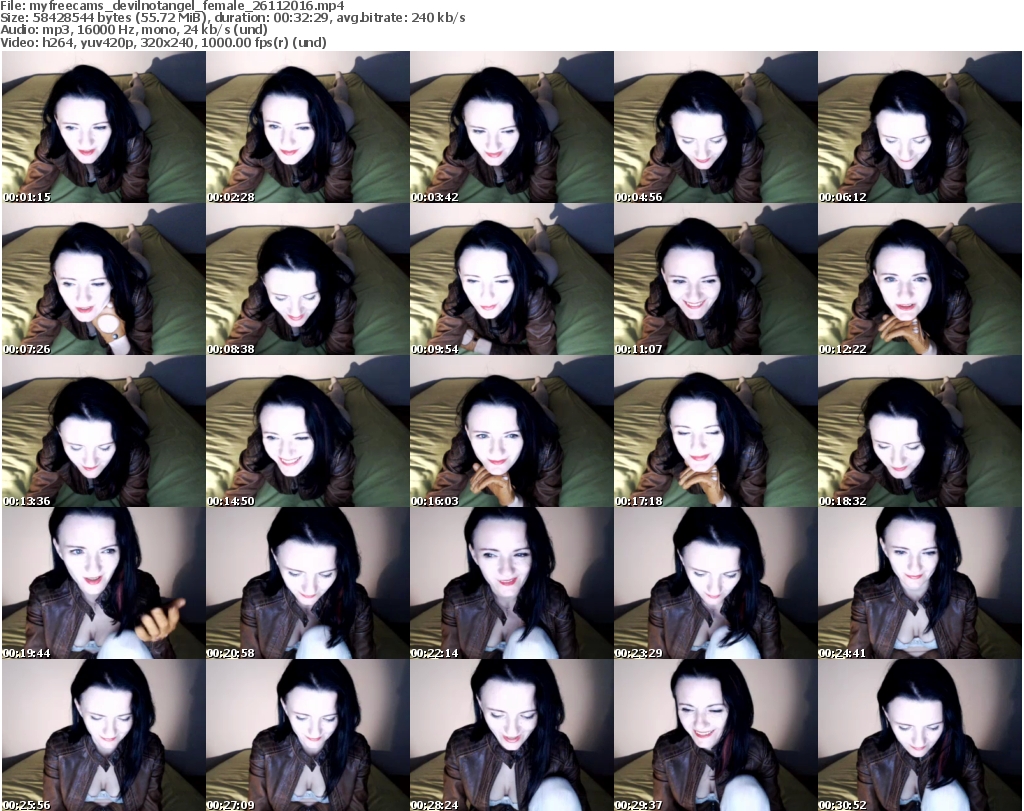
Task: Select the thumbnail timestamped 00:13:36
Action: click(104, 431)
